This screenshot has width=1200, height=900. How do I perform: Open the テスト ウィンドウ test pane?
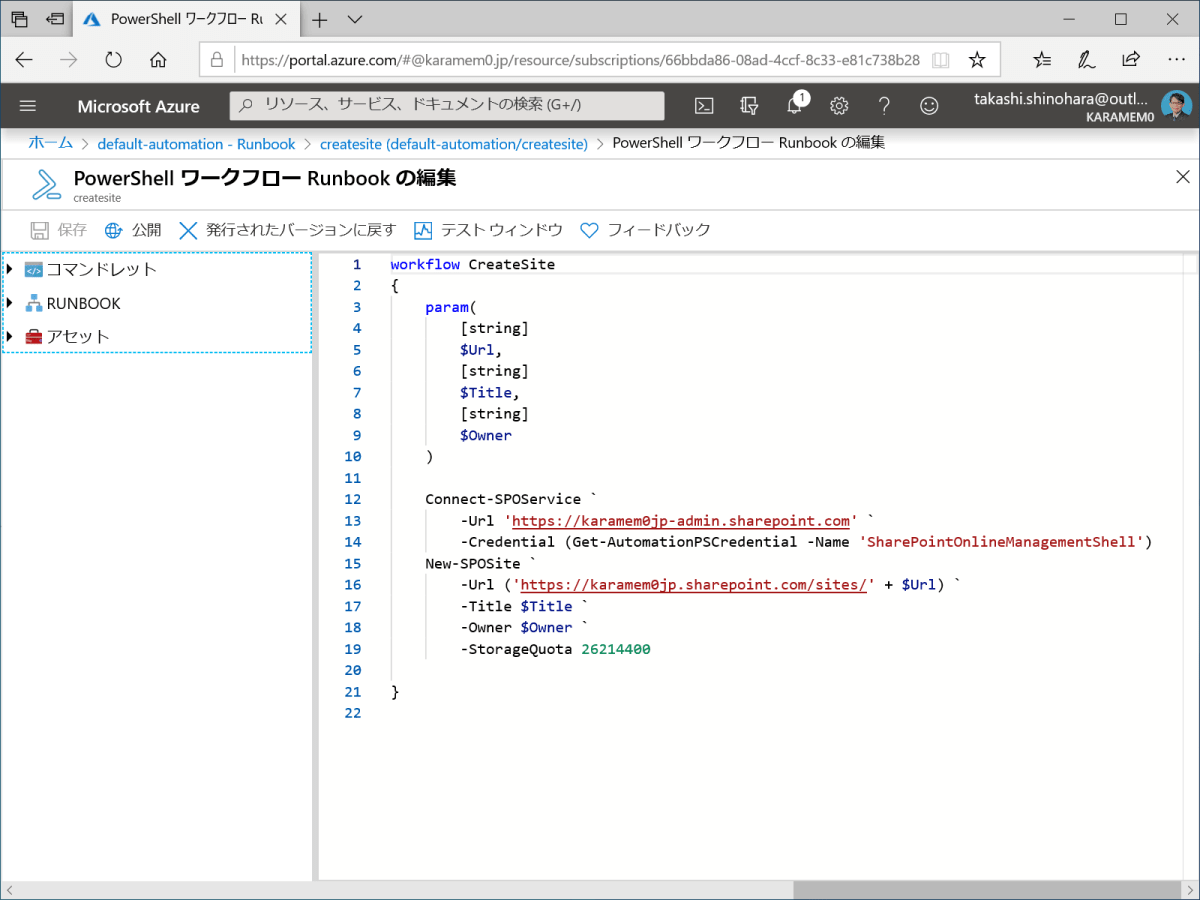pos(488,230)
